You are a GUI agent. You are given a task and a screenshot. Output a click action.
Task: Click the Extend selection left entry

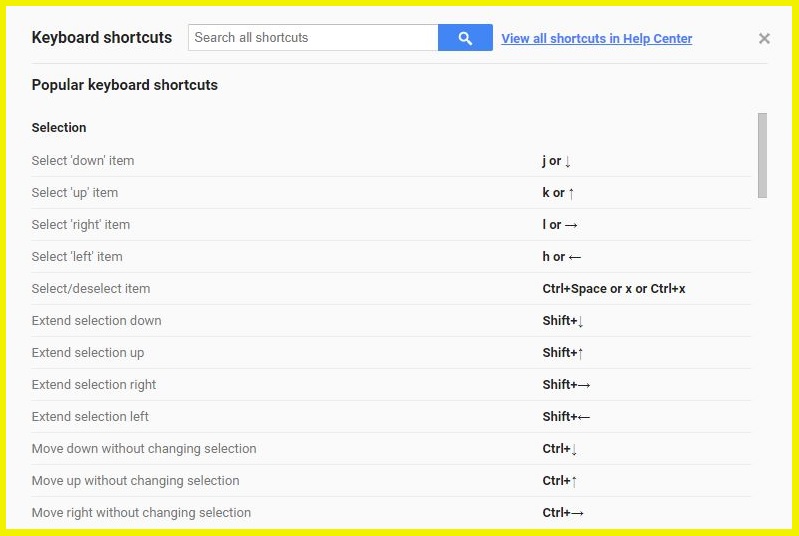pyautogui.click(x=391, y=417)
